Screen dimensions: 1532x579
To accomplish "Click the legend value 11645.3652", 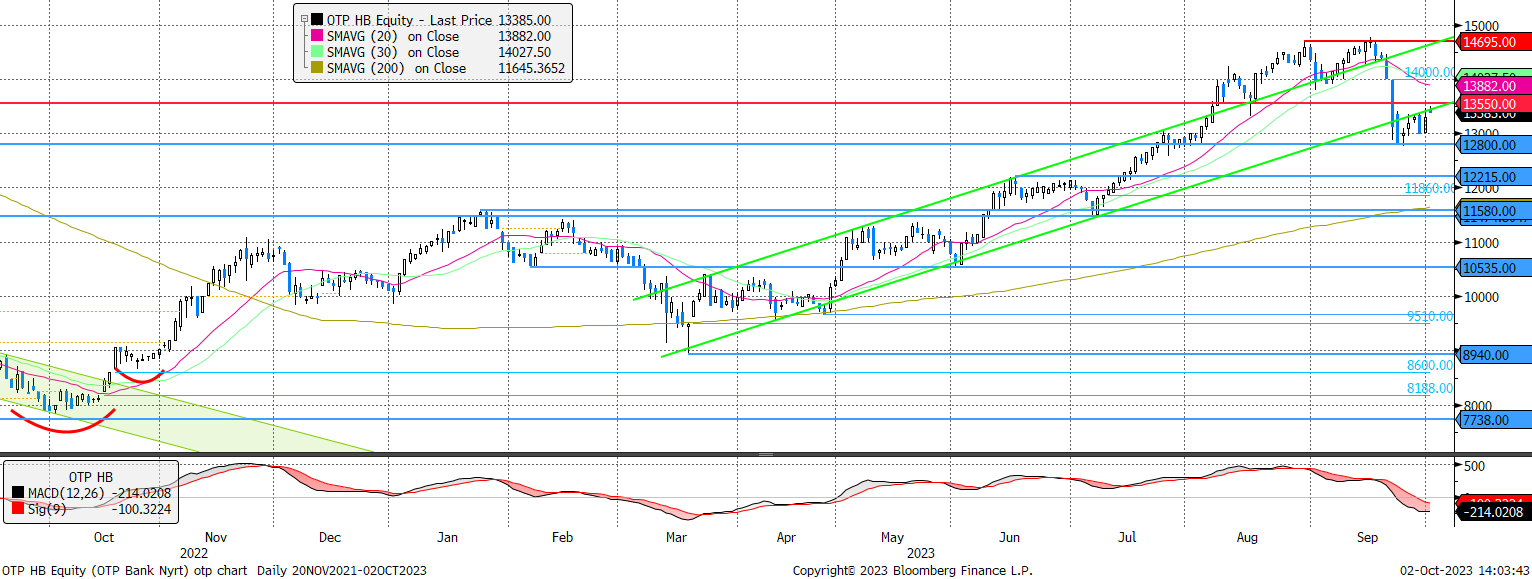I will (530, 68).
